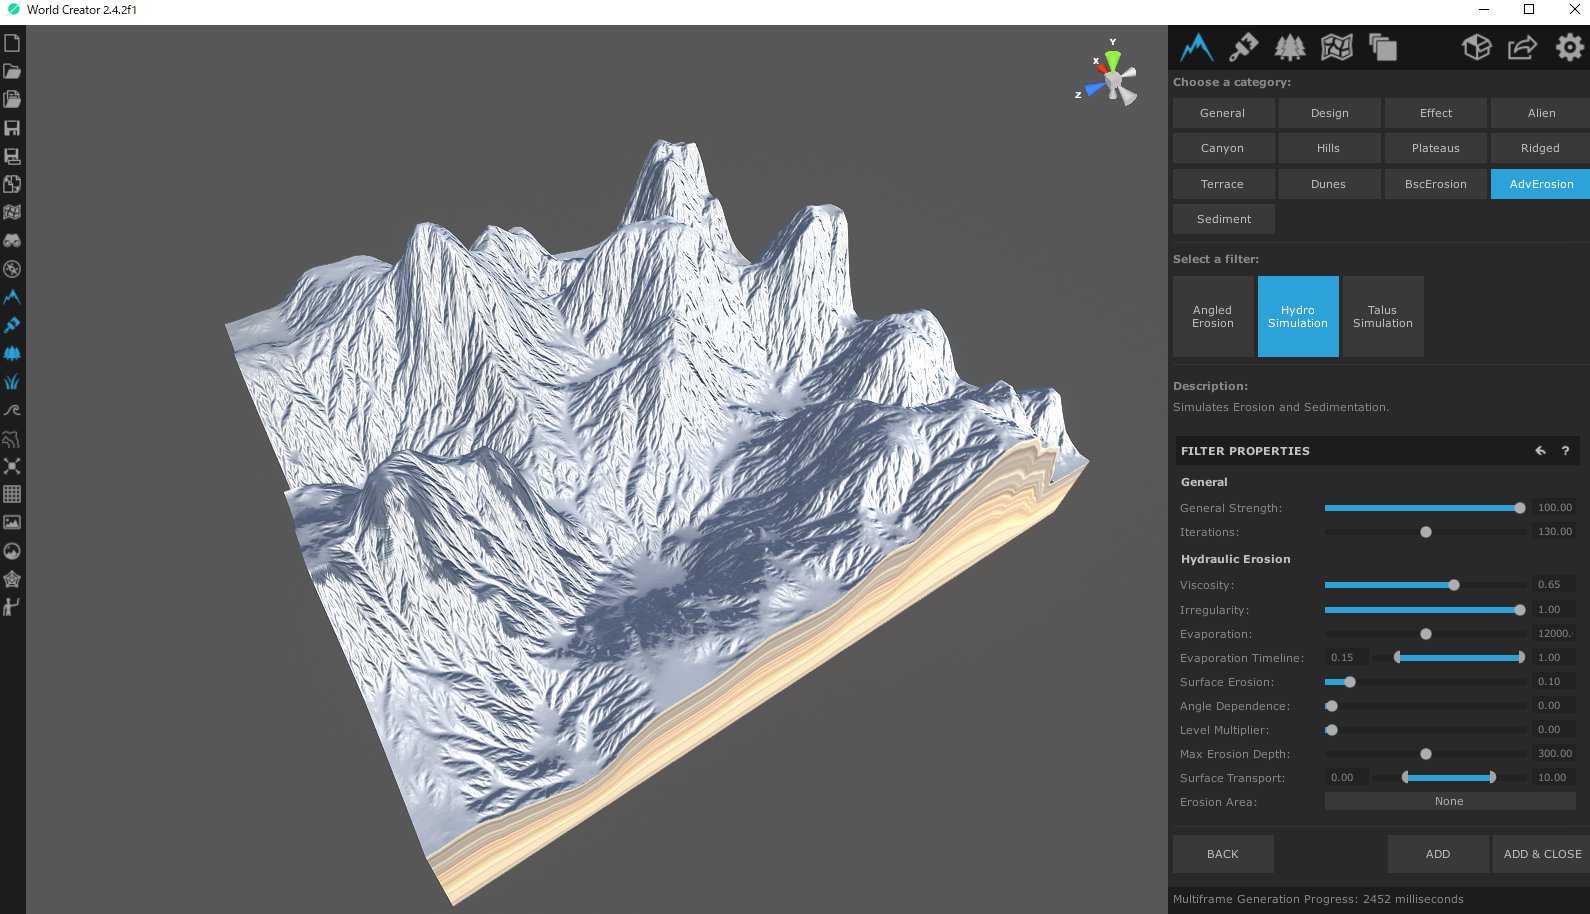Click the wave icon in the left sidebar
1590x914 pixels.
pos(12,410)
